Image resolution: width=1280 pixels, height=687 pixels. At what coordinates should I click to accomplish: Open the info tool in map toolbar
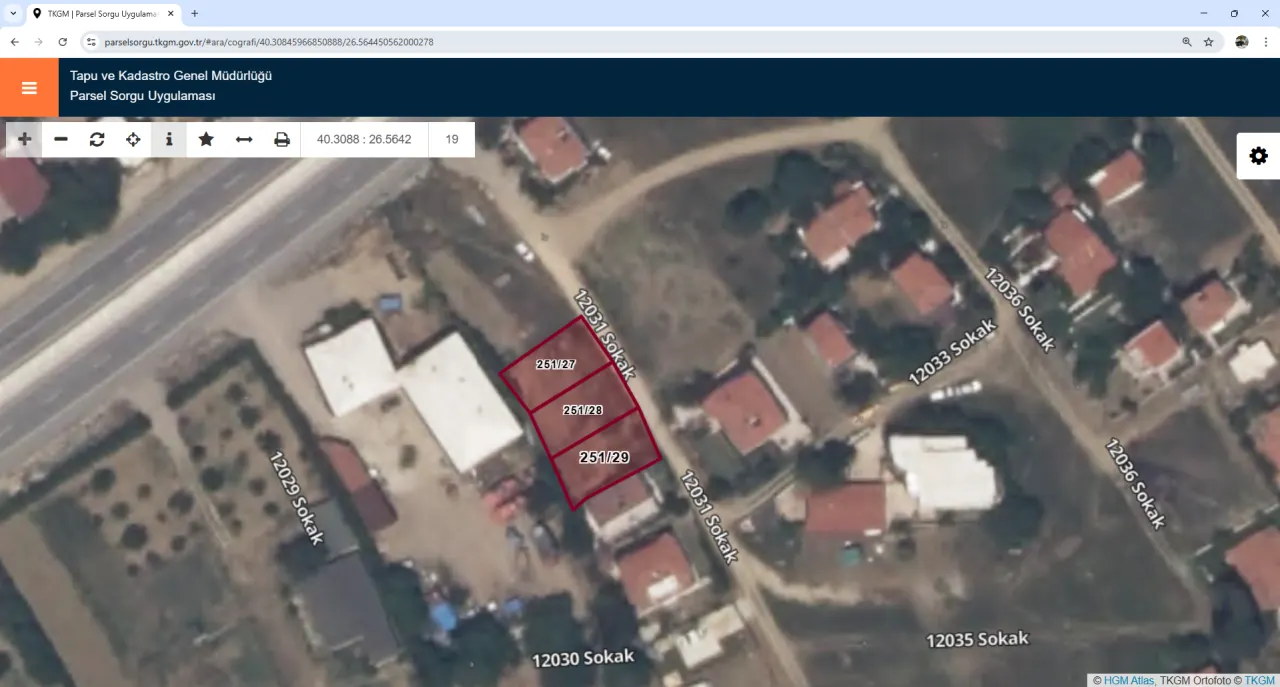(169, 139)
